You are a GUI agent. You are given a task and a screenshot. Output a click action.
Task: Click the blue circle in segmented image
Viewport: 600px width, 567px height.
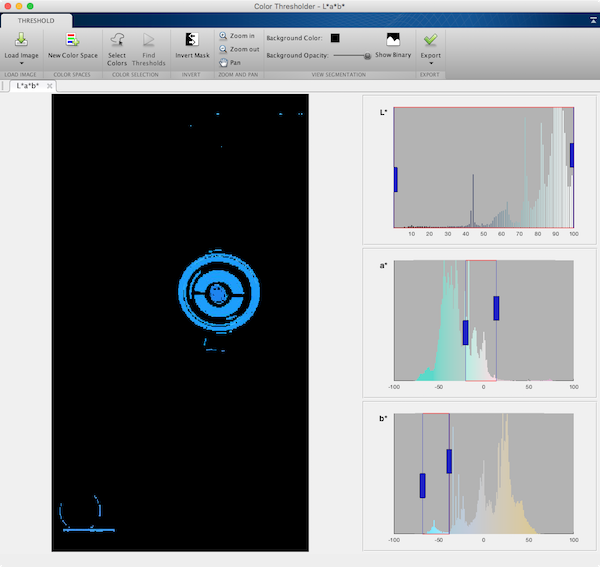(x=216, y=293)
